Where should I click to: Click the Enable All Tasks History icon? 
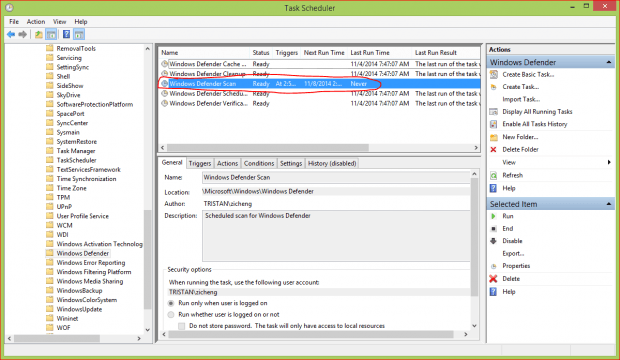[493, 124]
